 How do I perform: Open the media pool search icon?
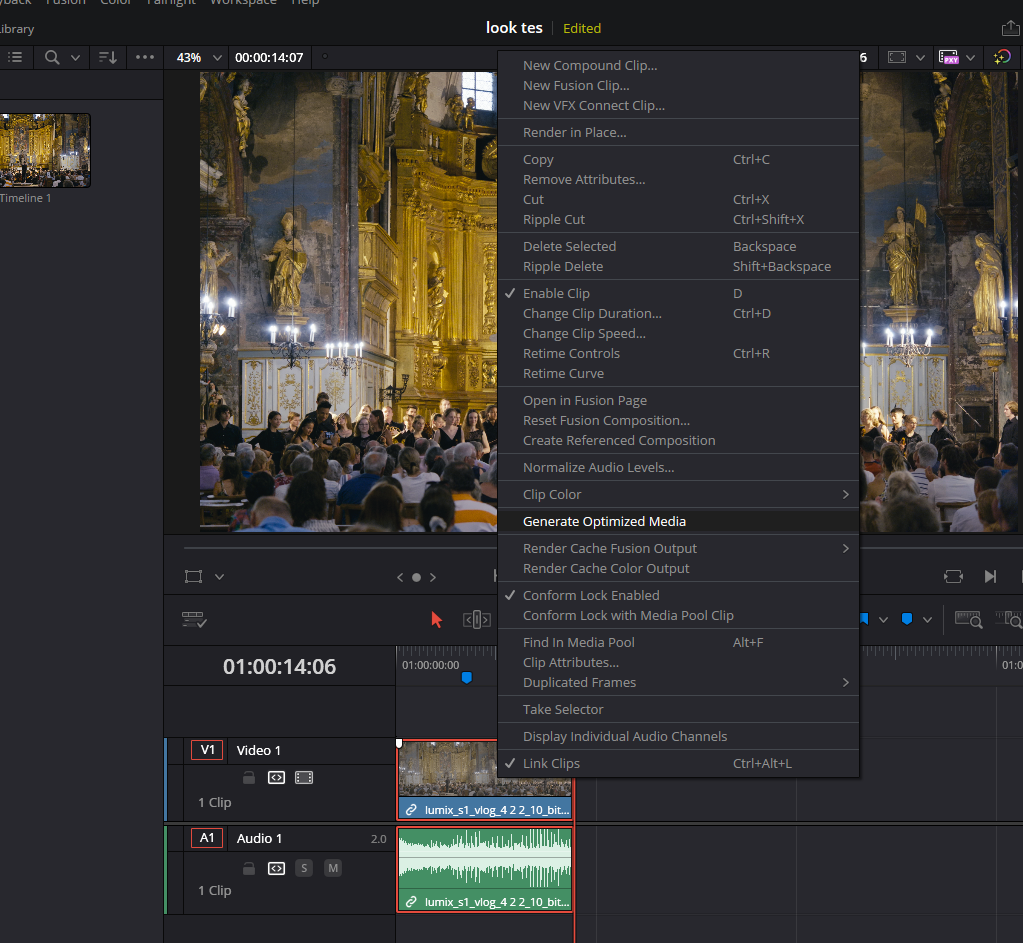(x=52, y=57)
